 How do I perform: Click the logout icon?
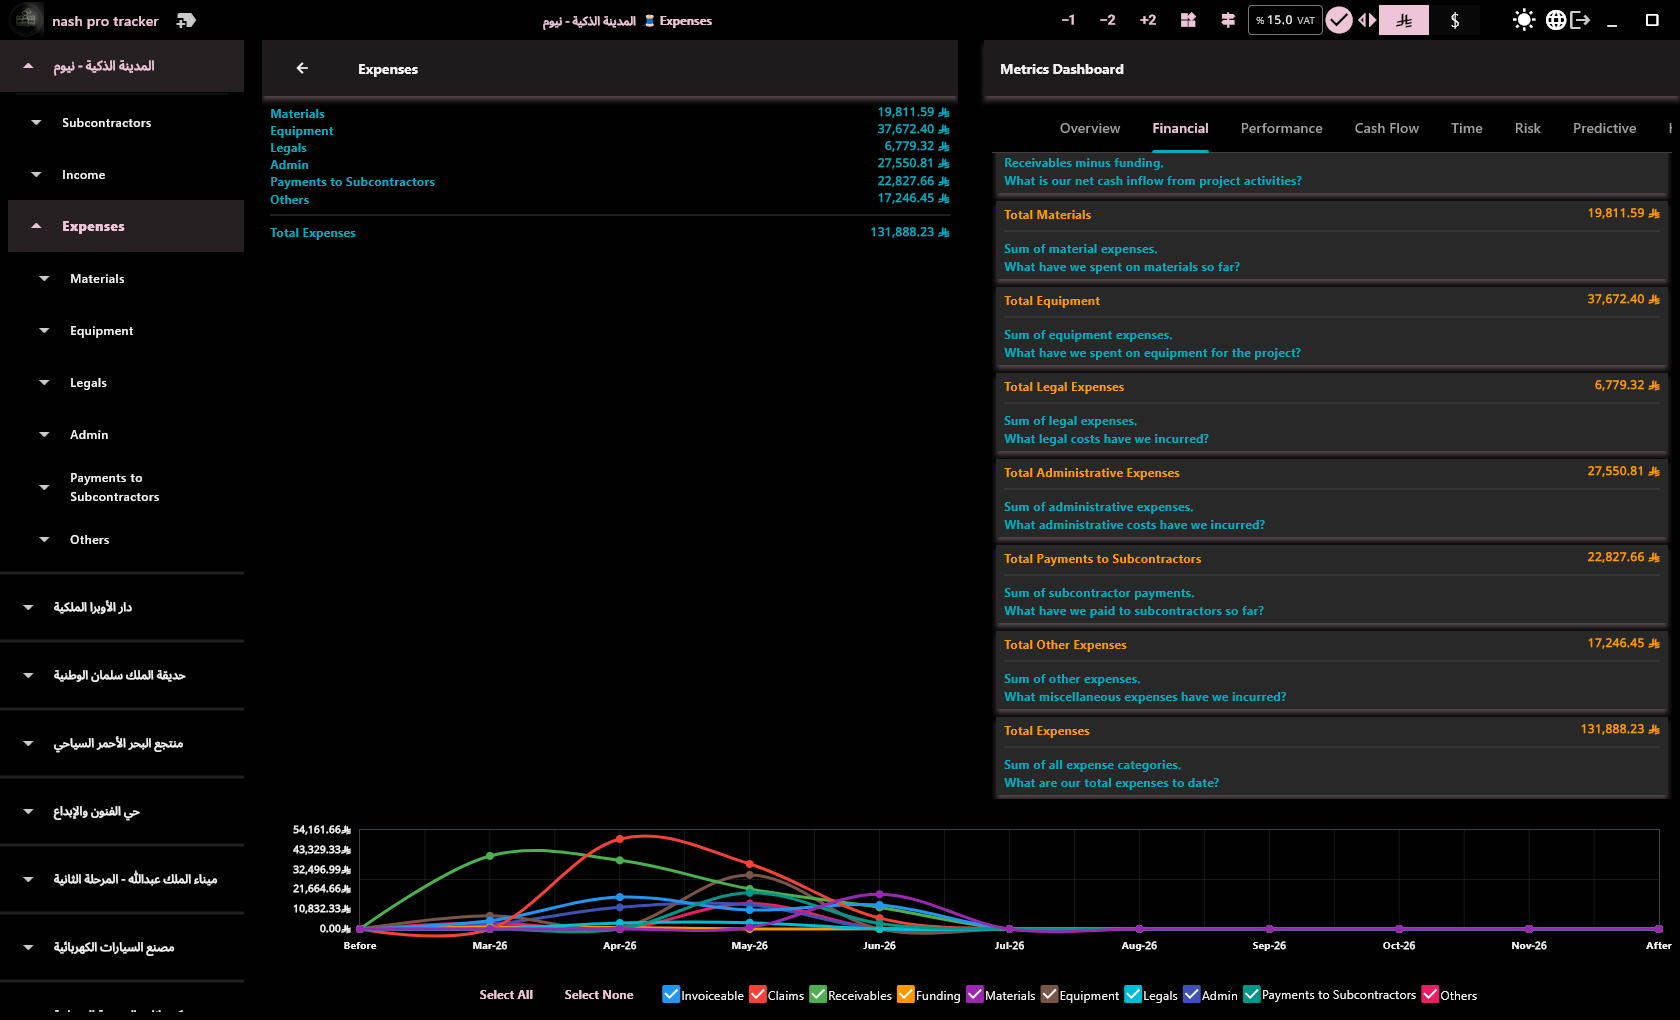click(x=1580, y=20)
